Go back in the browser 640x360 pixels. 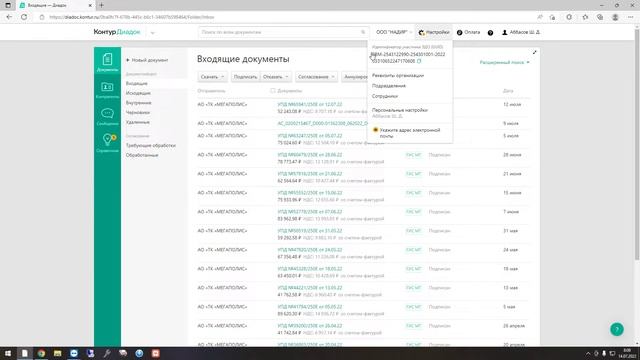9,17
